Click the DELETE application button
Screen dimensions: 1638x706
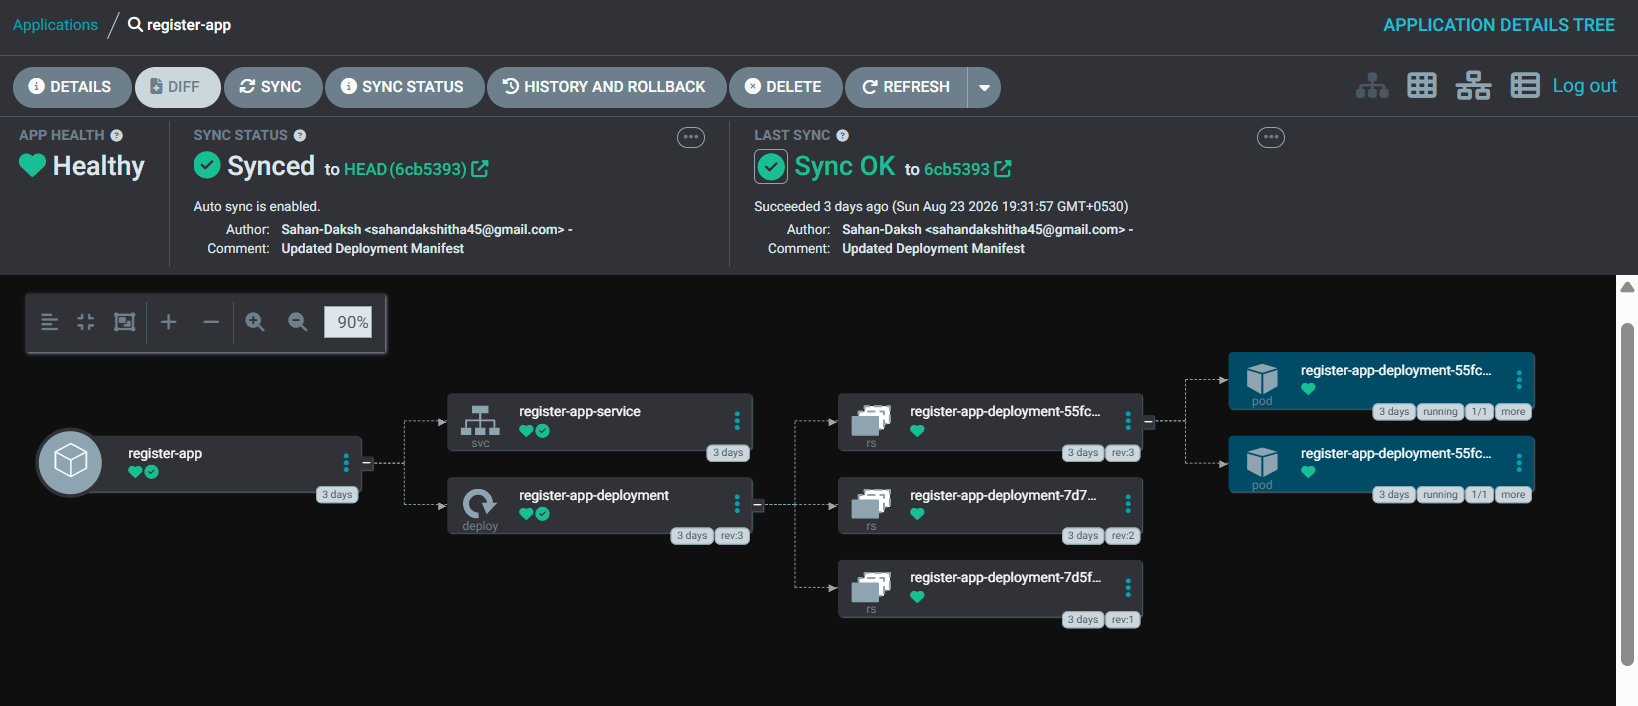coord(785,87)
